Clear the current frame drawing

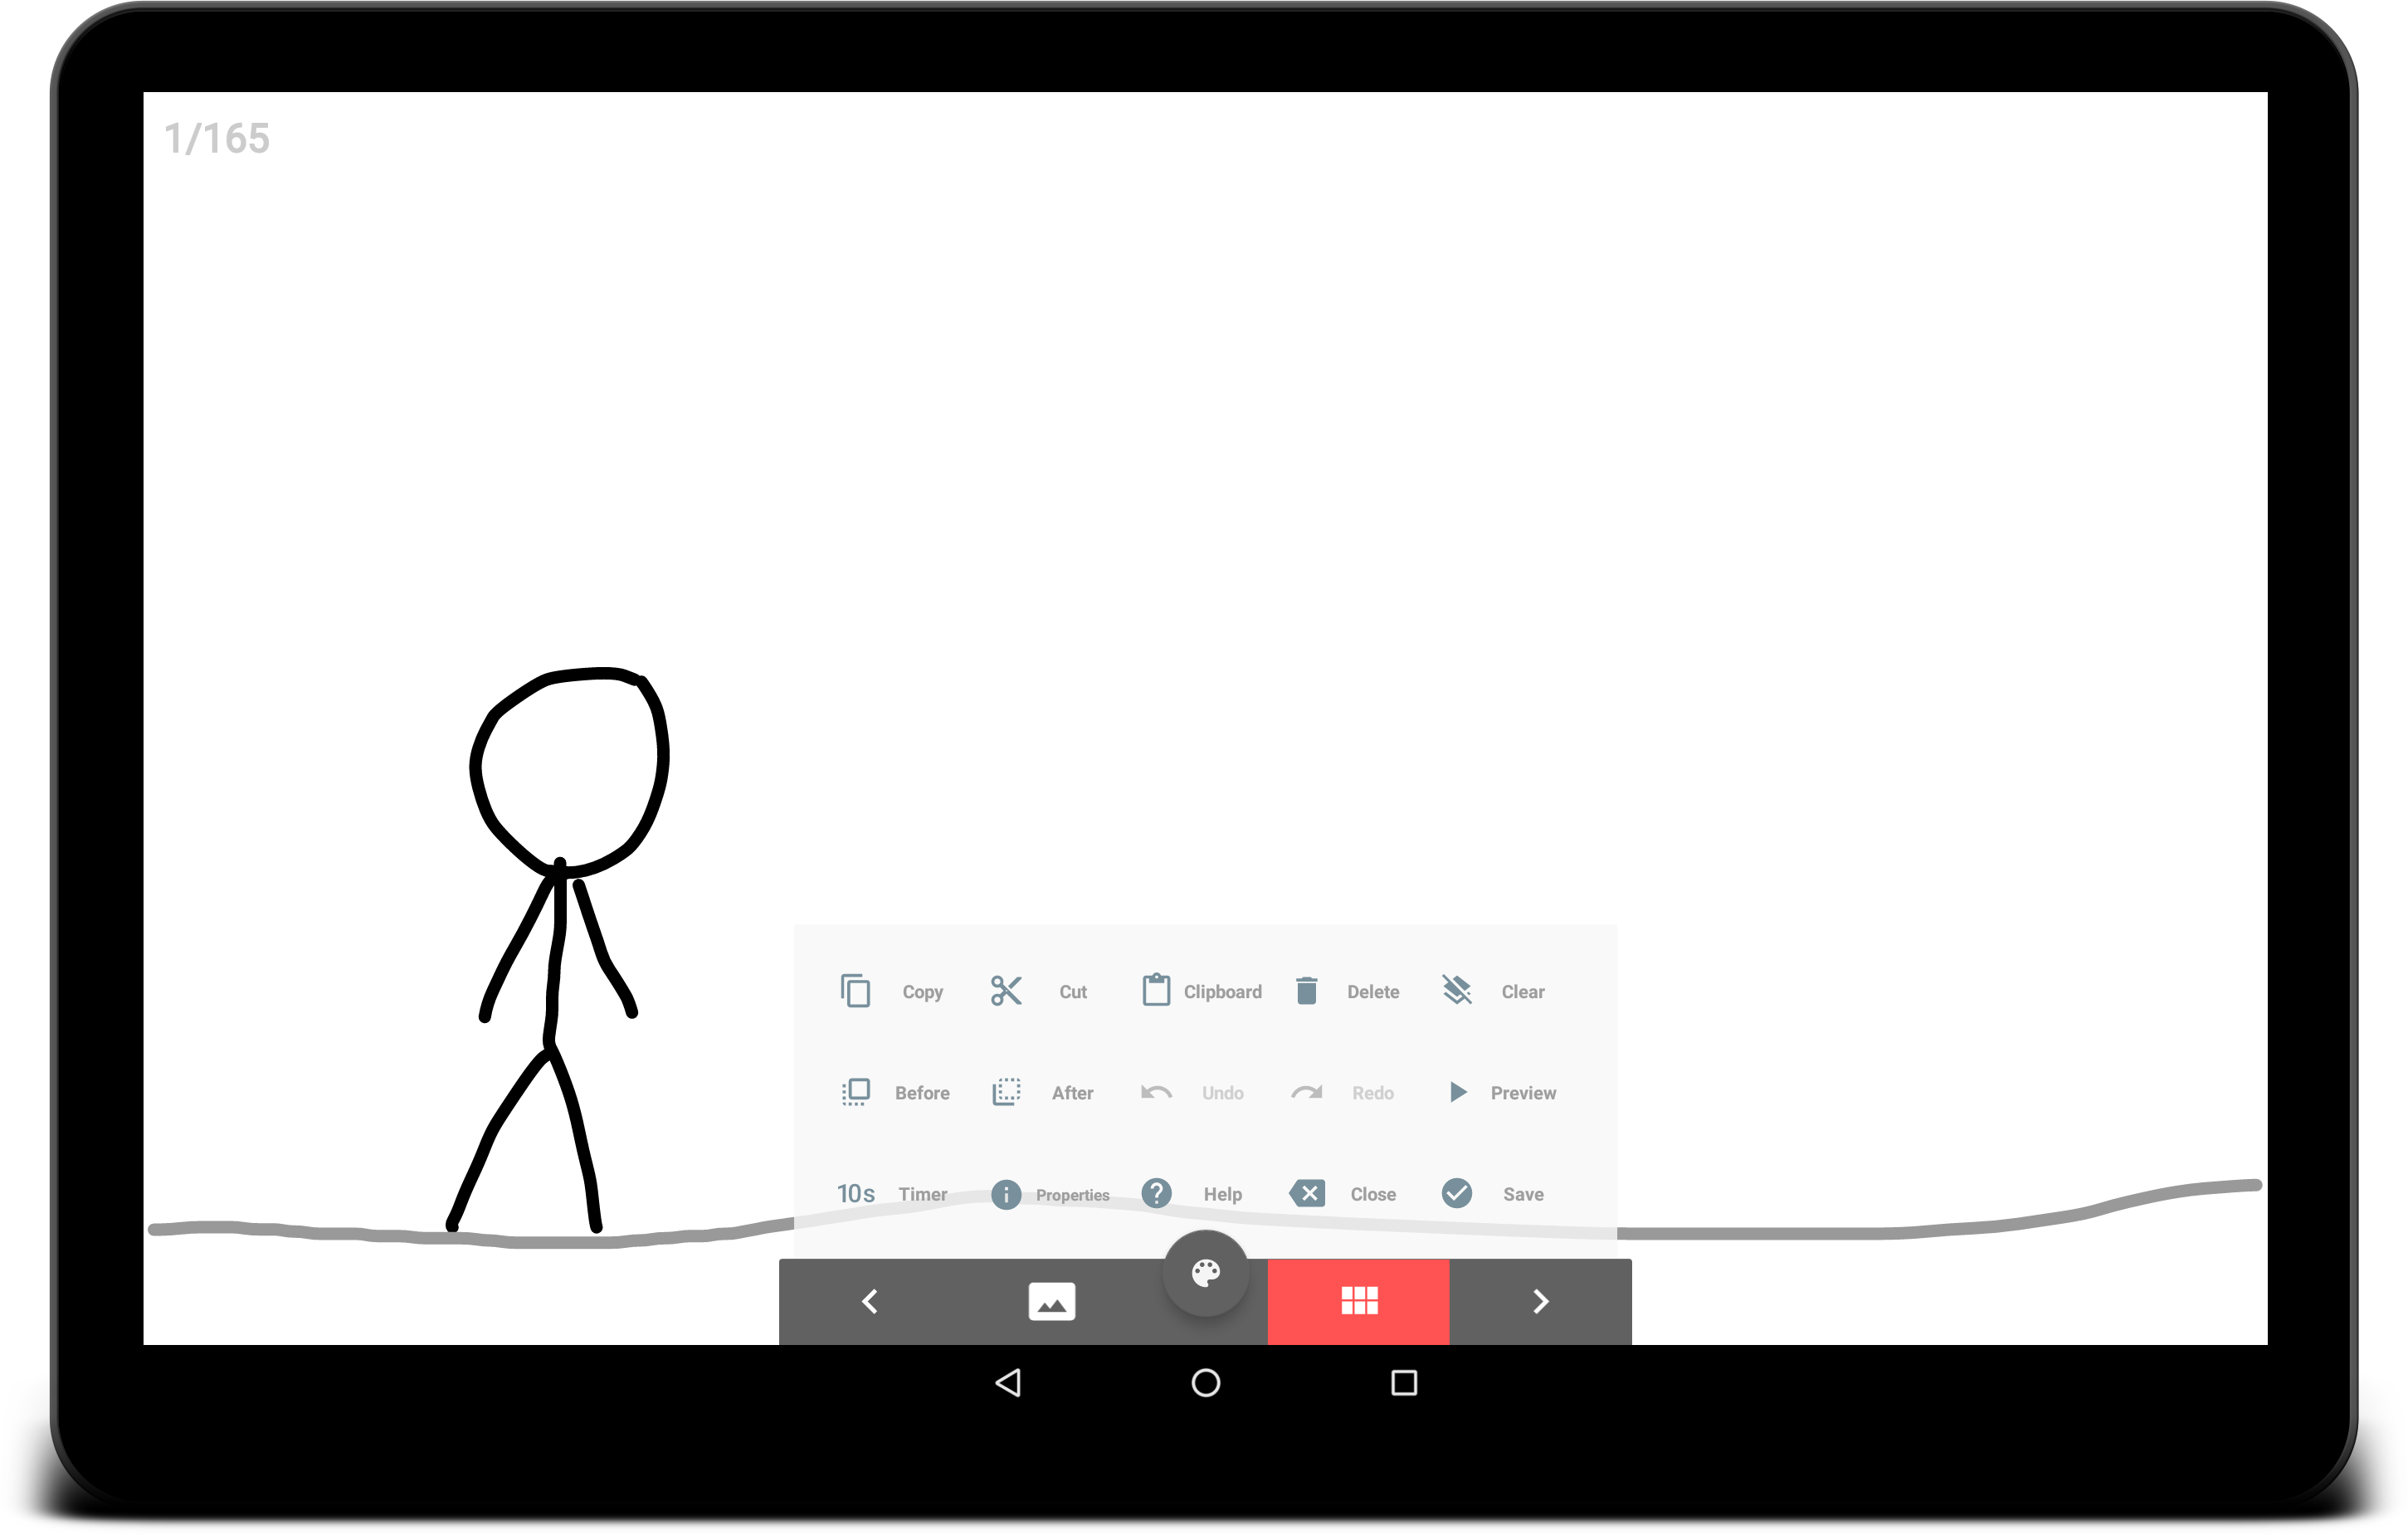[1457, 990]
